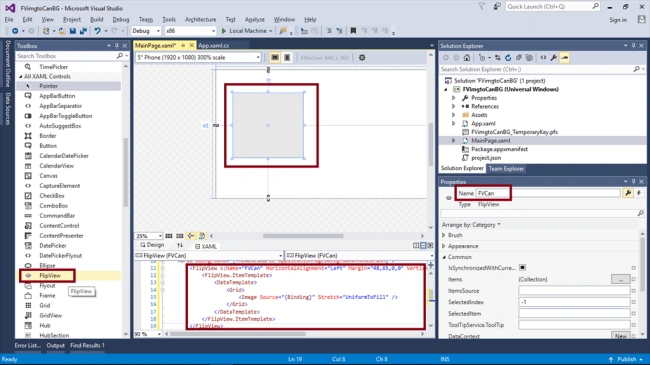Toggle auto-hide pin on Properties panel
The image size is (650, 365).
click(633, 182)
